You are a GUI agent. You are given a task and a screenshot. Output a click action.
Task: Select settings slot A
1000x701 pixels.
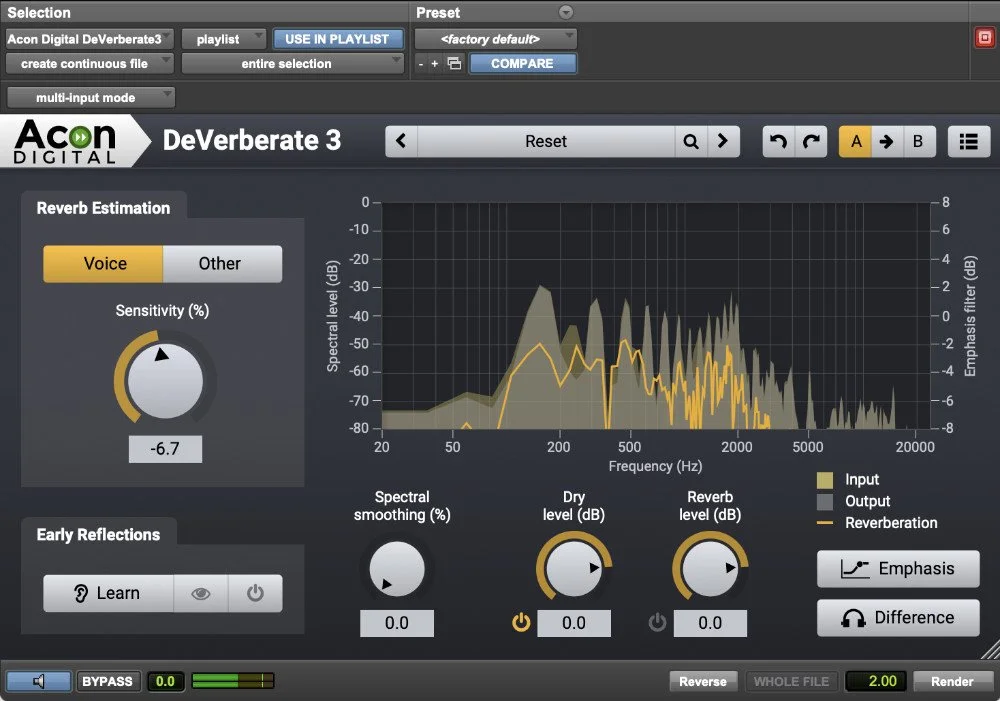(x=856, y=141)
